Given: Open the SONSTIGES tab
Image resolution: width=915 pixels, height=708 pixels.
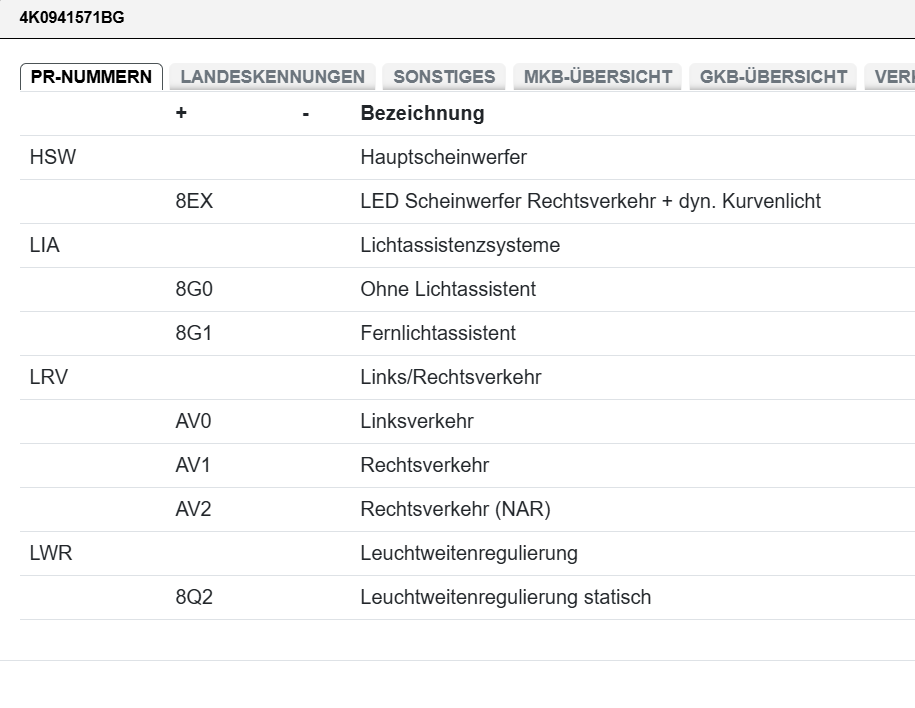Looking at the screenshot, I should [444, 77].
